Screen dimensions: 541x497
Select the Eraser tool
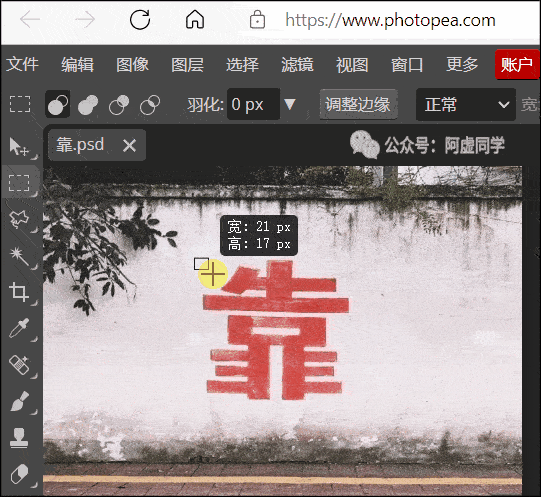click(x=19, y=474)
